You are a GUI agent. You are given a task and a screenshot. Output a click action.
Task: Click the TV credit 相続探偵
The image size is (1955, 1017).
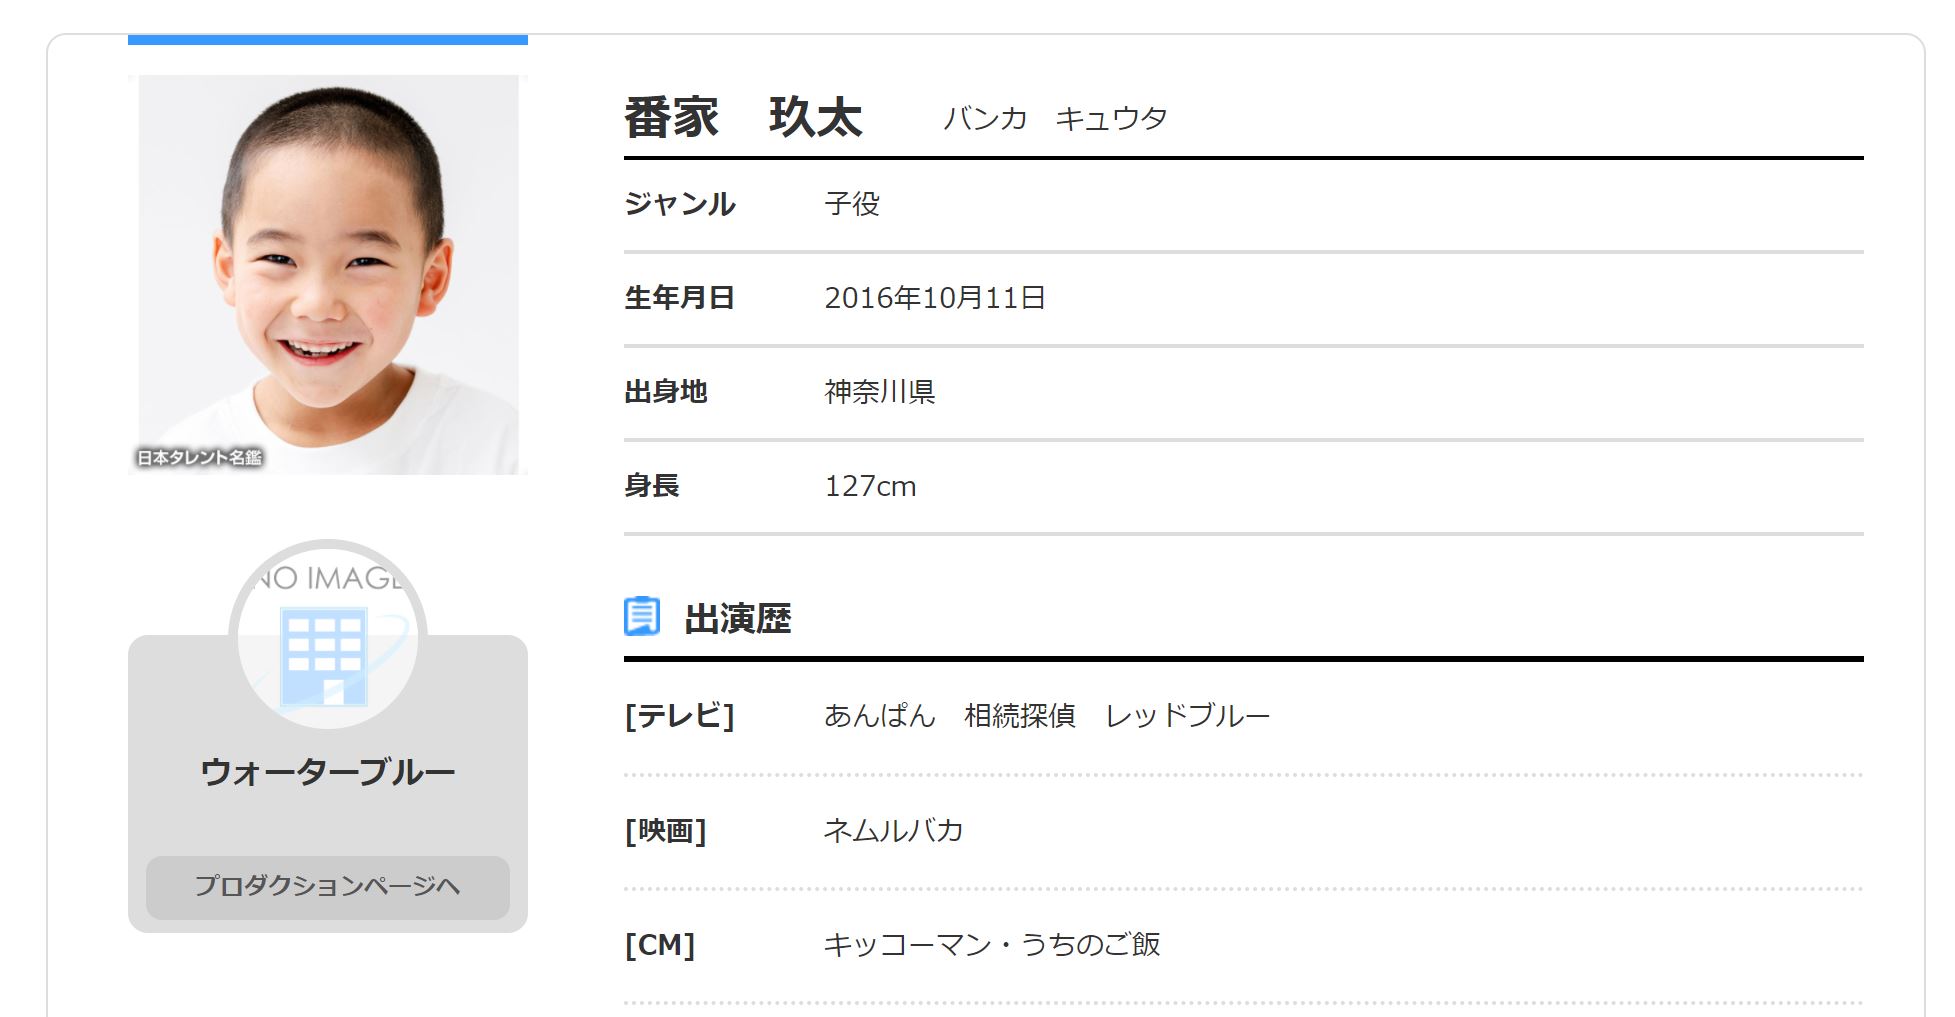(1019, 716)
